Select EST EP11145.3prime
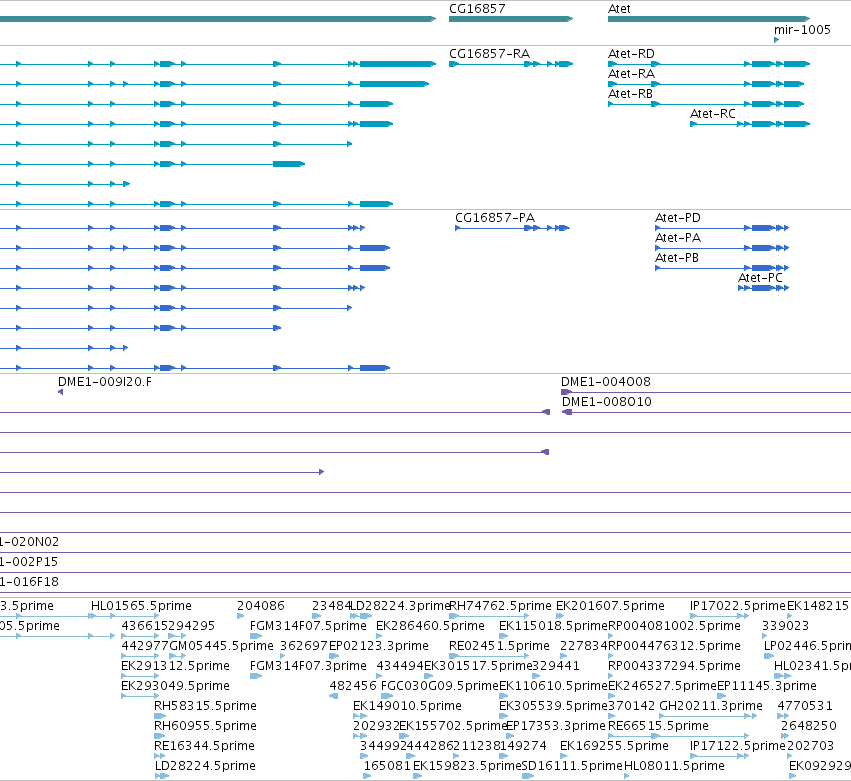The height and width of the screenshot is (781, 851). pyautogui.click(x=767, y=686)
